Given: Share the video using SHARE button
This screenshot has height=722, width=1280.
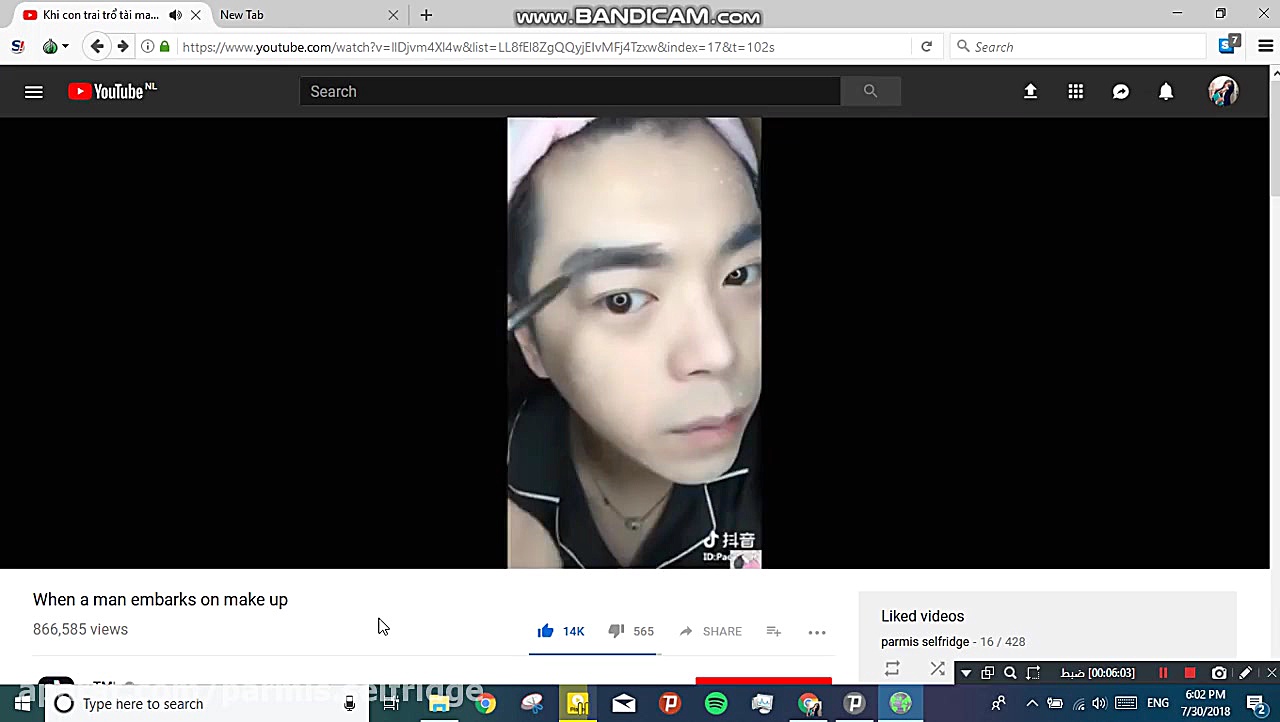Looking at the screenshot, I should pyautogui.click(x=710, y=631).
